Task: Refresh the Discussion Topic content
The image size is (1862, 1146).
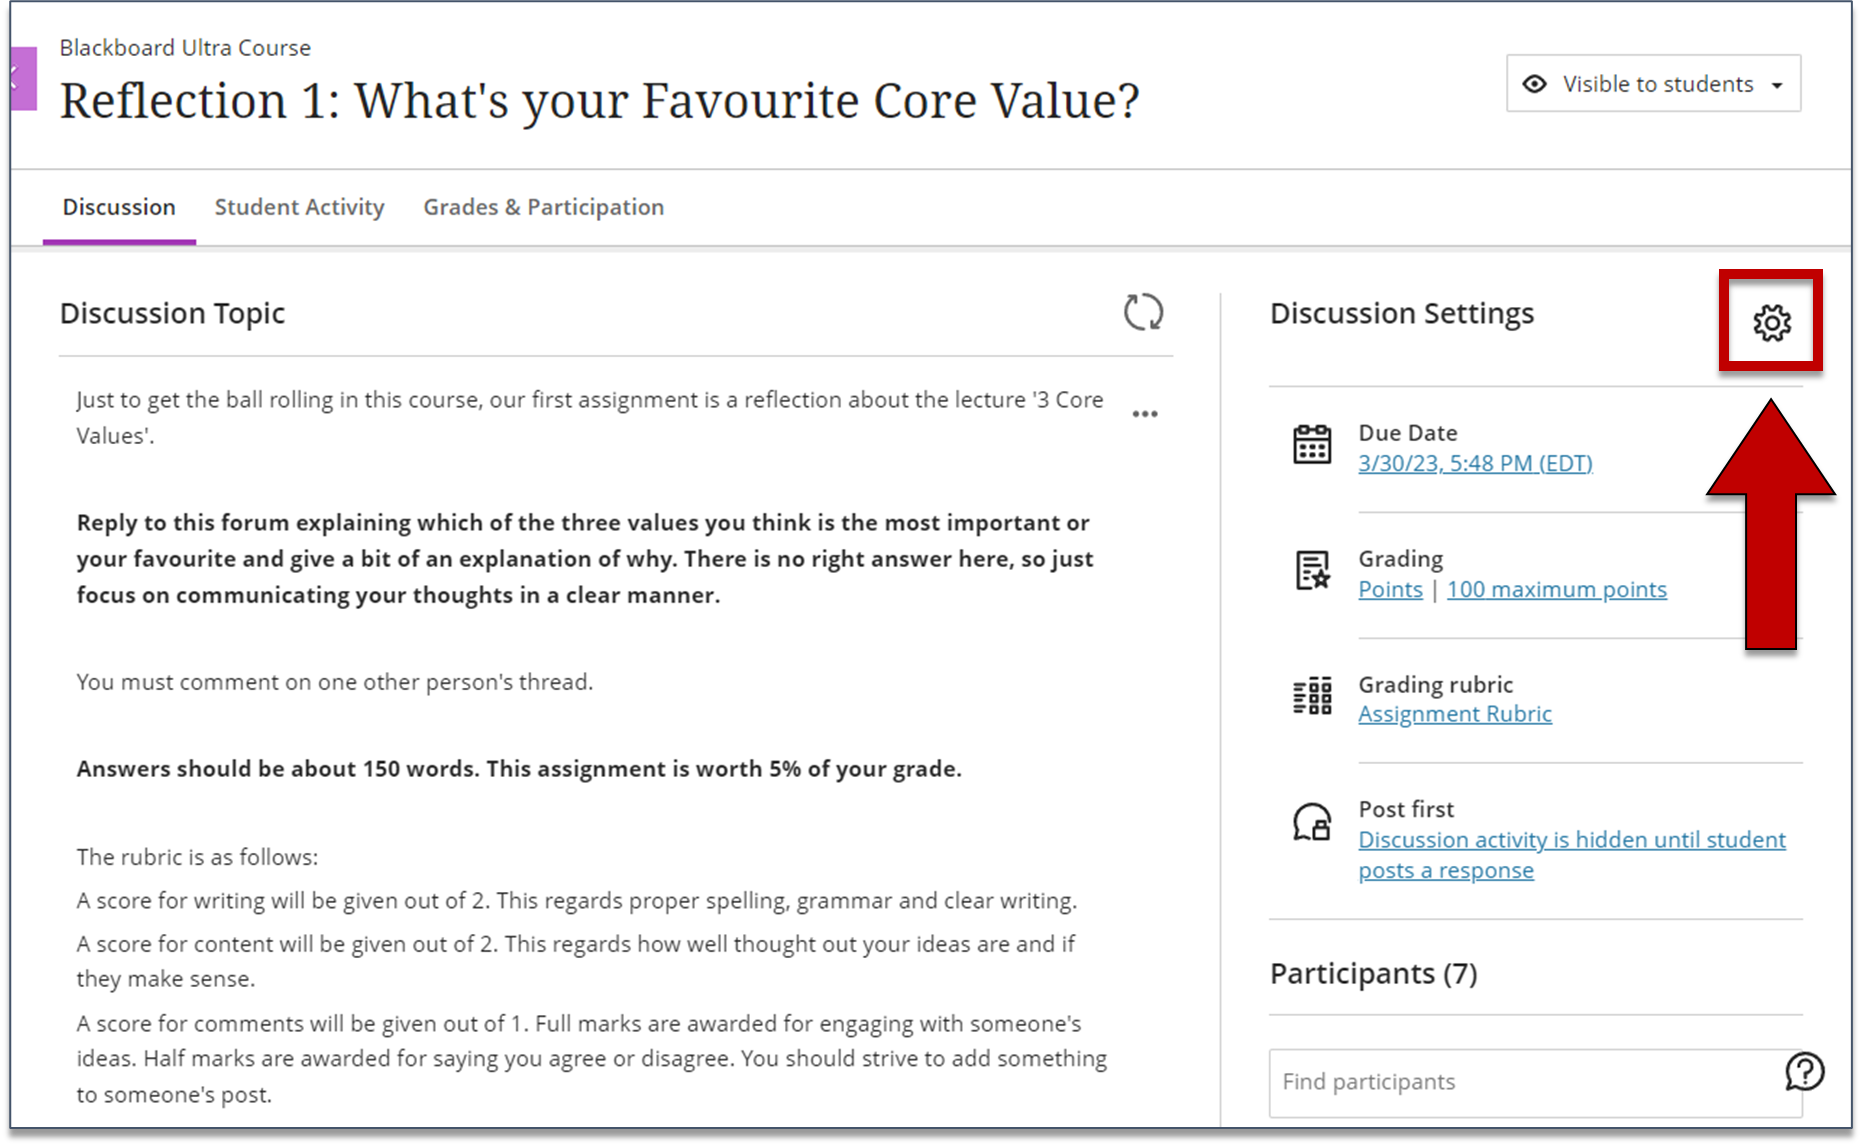Action: (x=1145, y=313)
